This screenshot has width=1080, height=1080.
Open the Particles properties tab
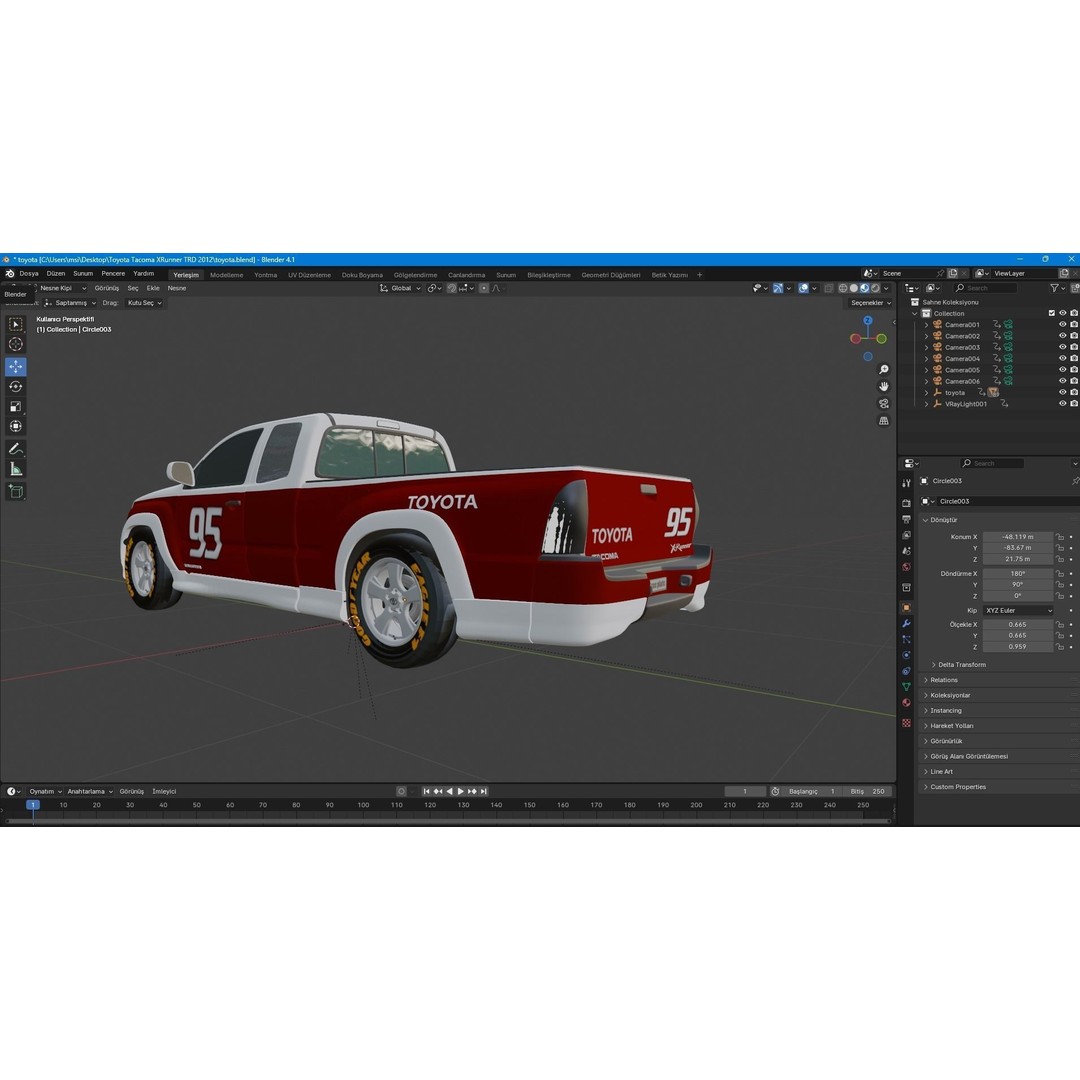point(906,639)
